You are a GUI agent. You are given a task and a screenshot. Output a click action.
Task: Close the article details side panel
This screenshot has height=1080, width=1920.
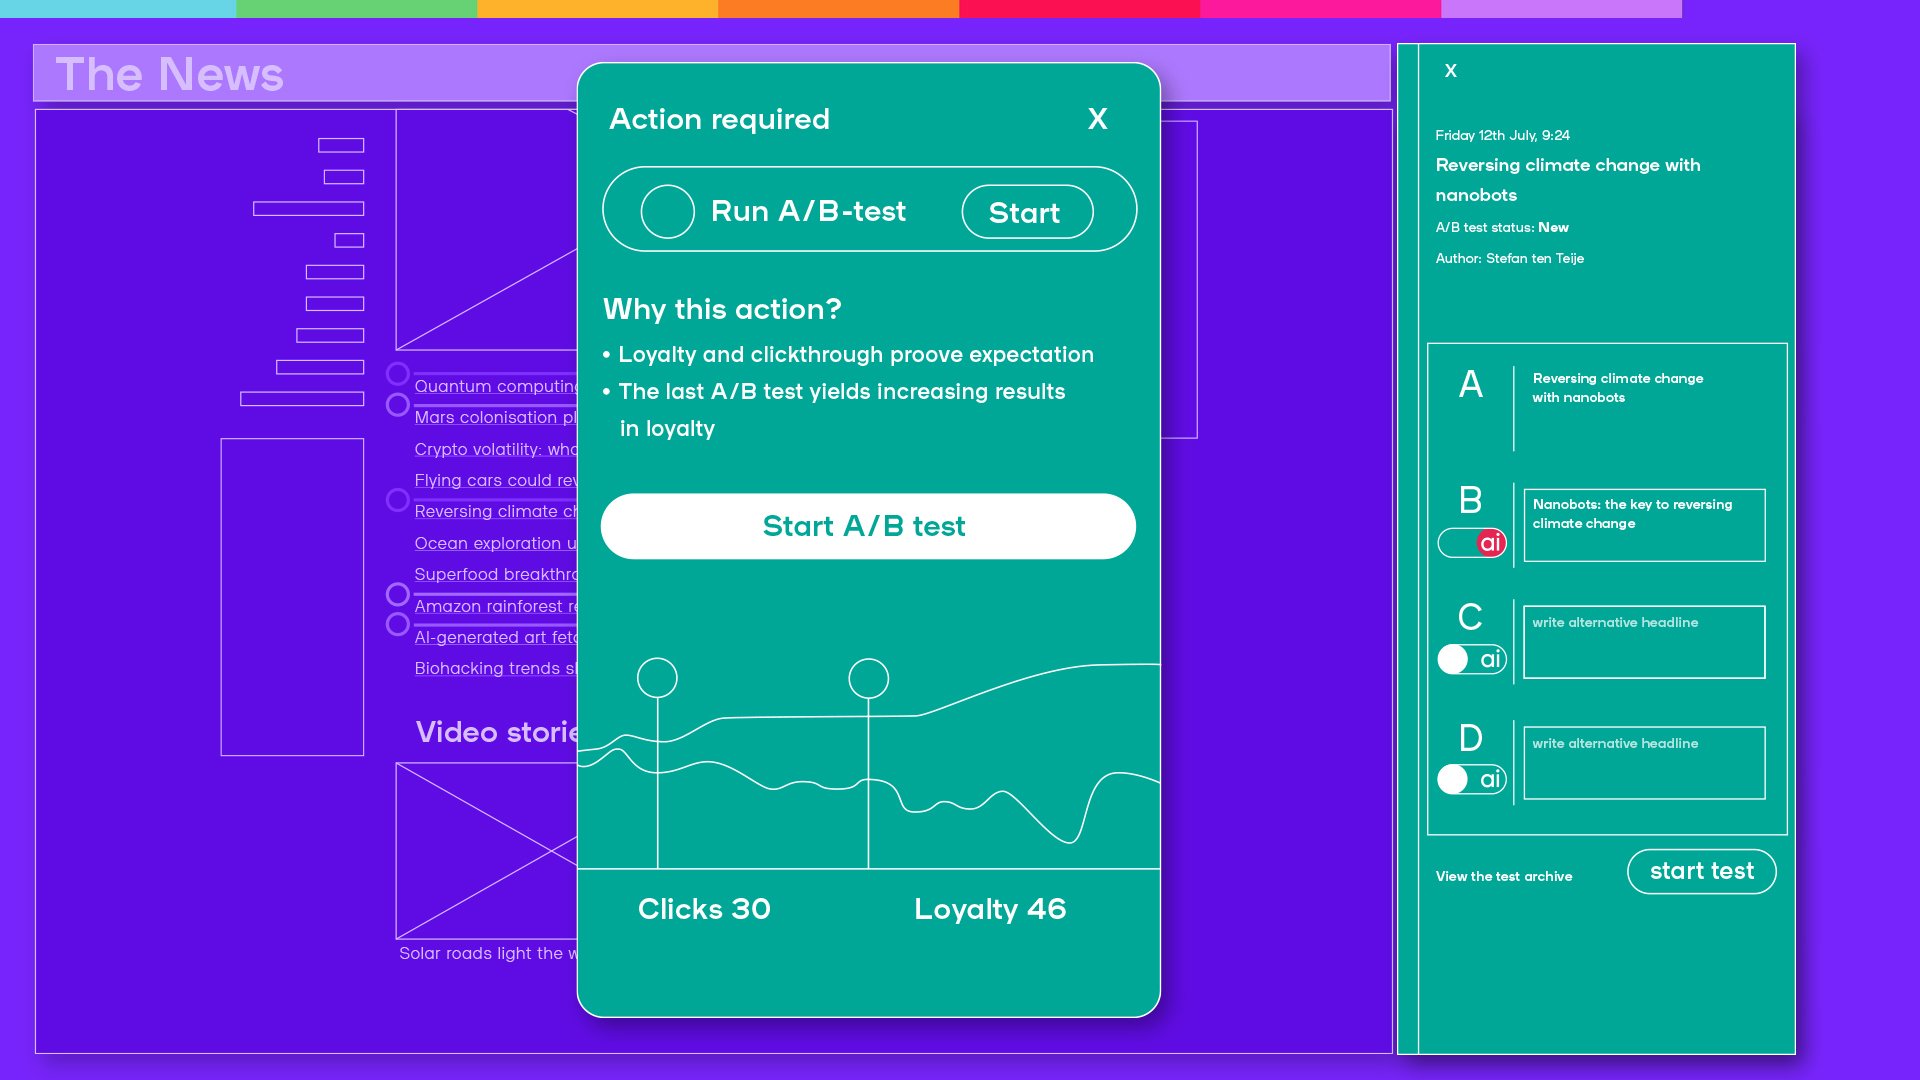[1450, 71]
